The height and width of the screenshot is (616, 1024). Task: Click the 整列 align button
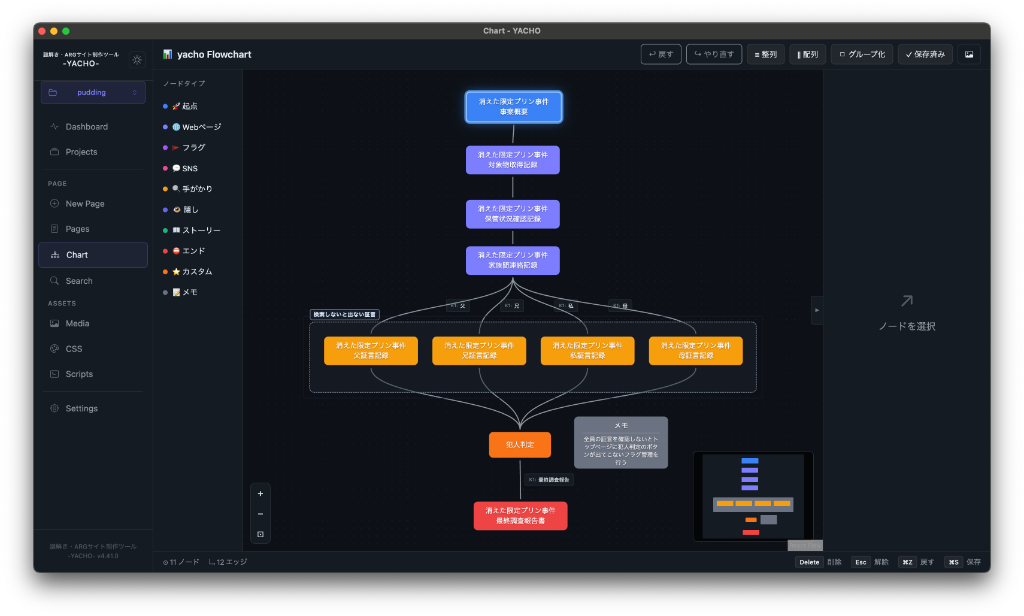coord(765,54)
